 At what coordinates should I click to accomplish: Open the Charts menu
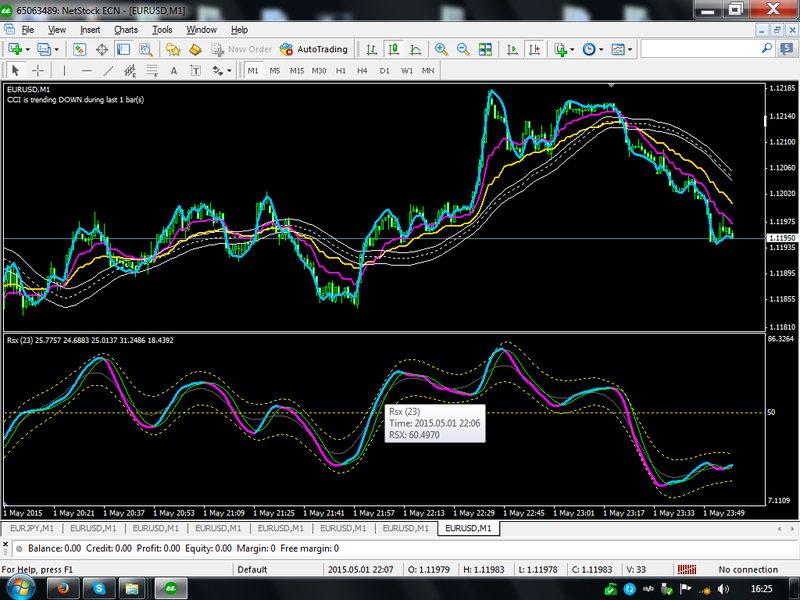126,30
